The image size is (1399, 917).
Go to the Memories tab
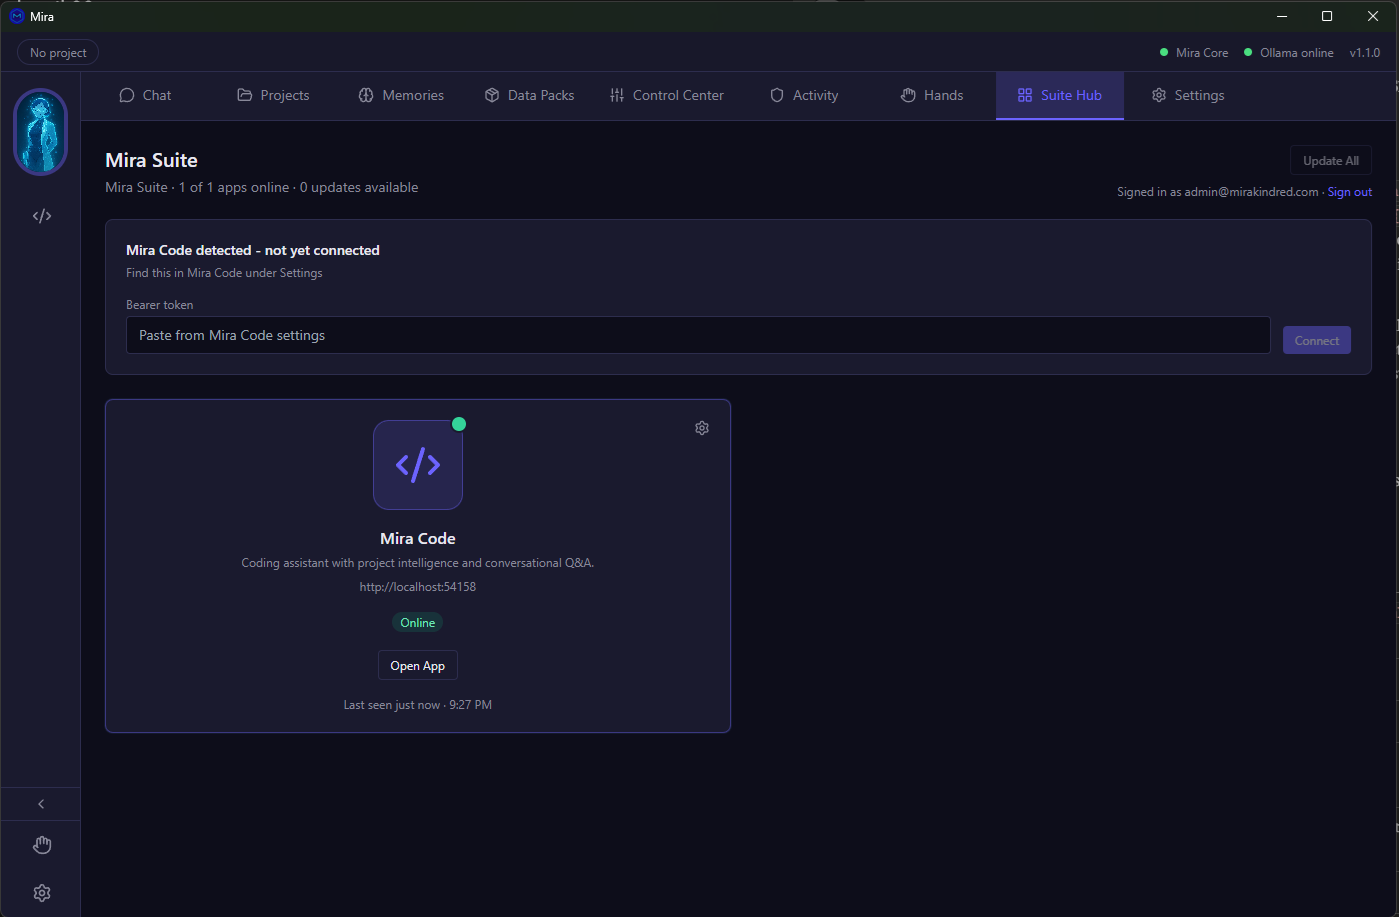tap(401, 96)
